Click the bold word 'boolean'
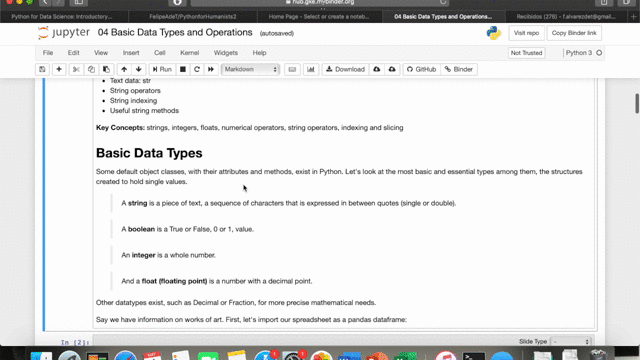The height and width of the screenshot is (360, 640). 141,229
